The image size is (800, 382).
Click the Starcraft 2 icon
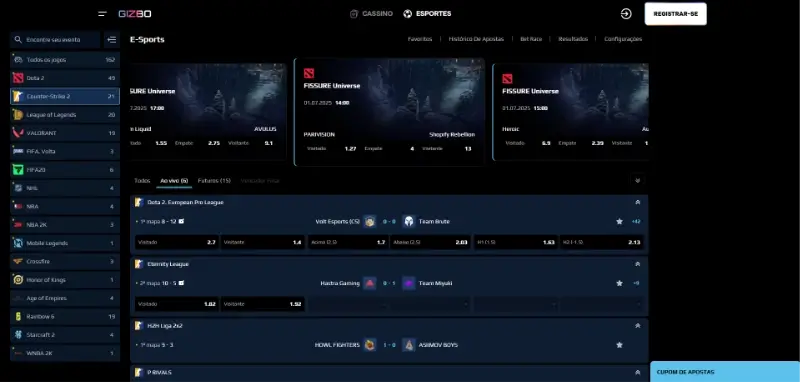click(x=18, y=335)
